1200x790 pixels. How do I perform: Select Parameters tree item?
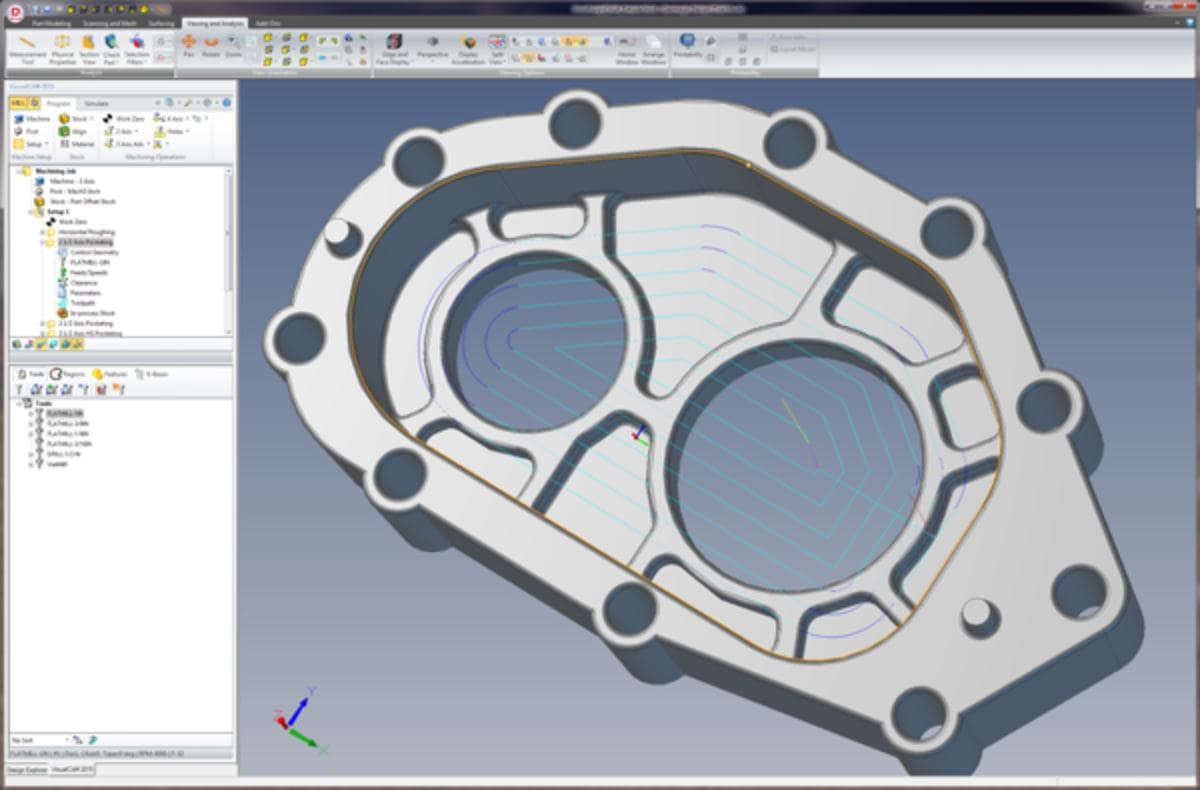(x=84, y=292)
